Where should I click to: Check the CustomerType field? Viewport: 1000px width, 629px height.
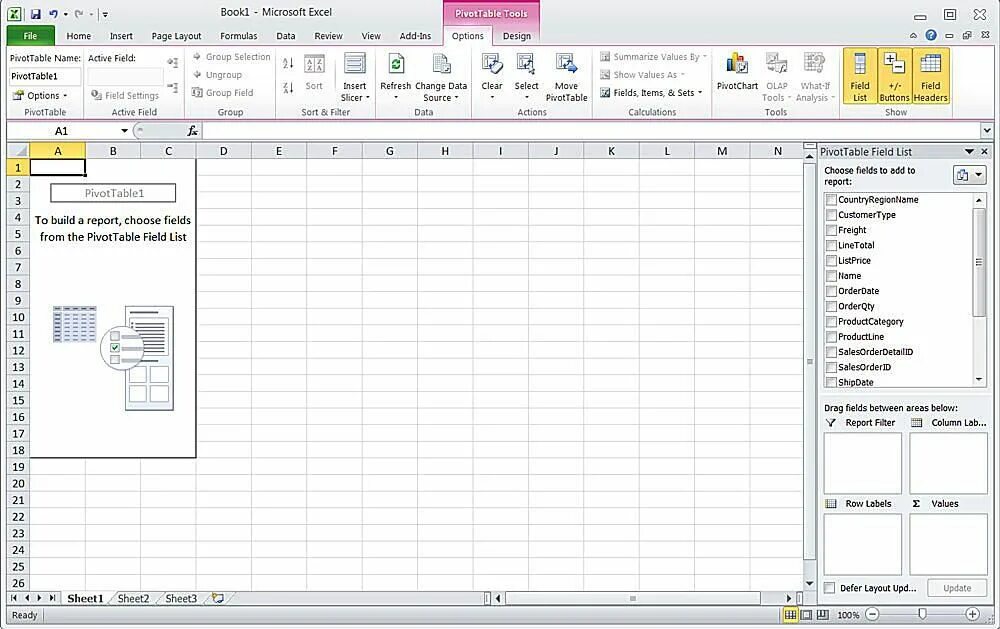coord(831,215)
